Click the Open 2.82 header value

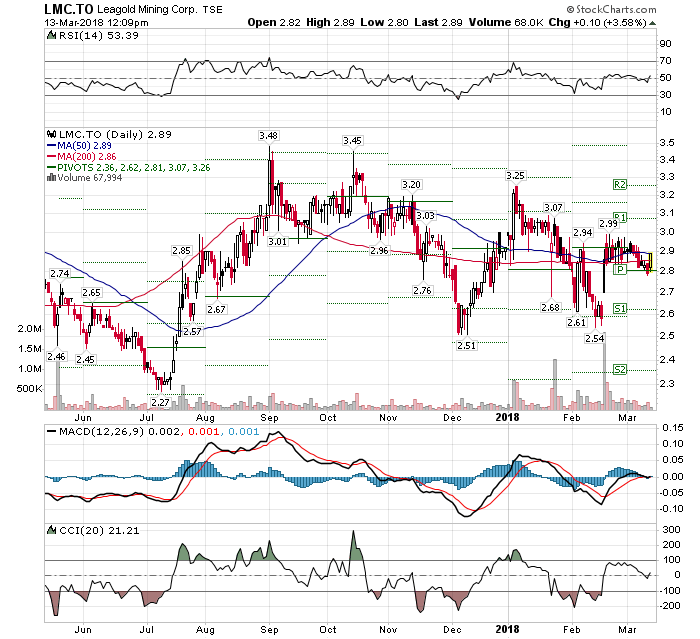click(274, 22)
